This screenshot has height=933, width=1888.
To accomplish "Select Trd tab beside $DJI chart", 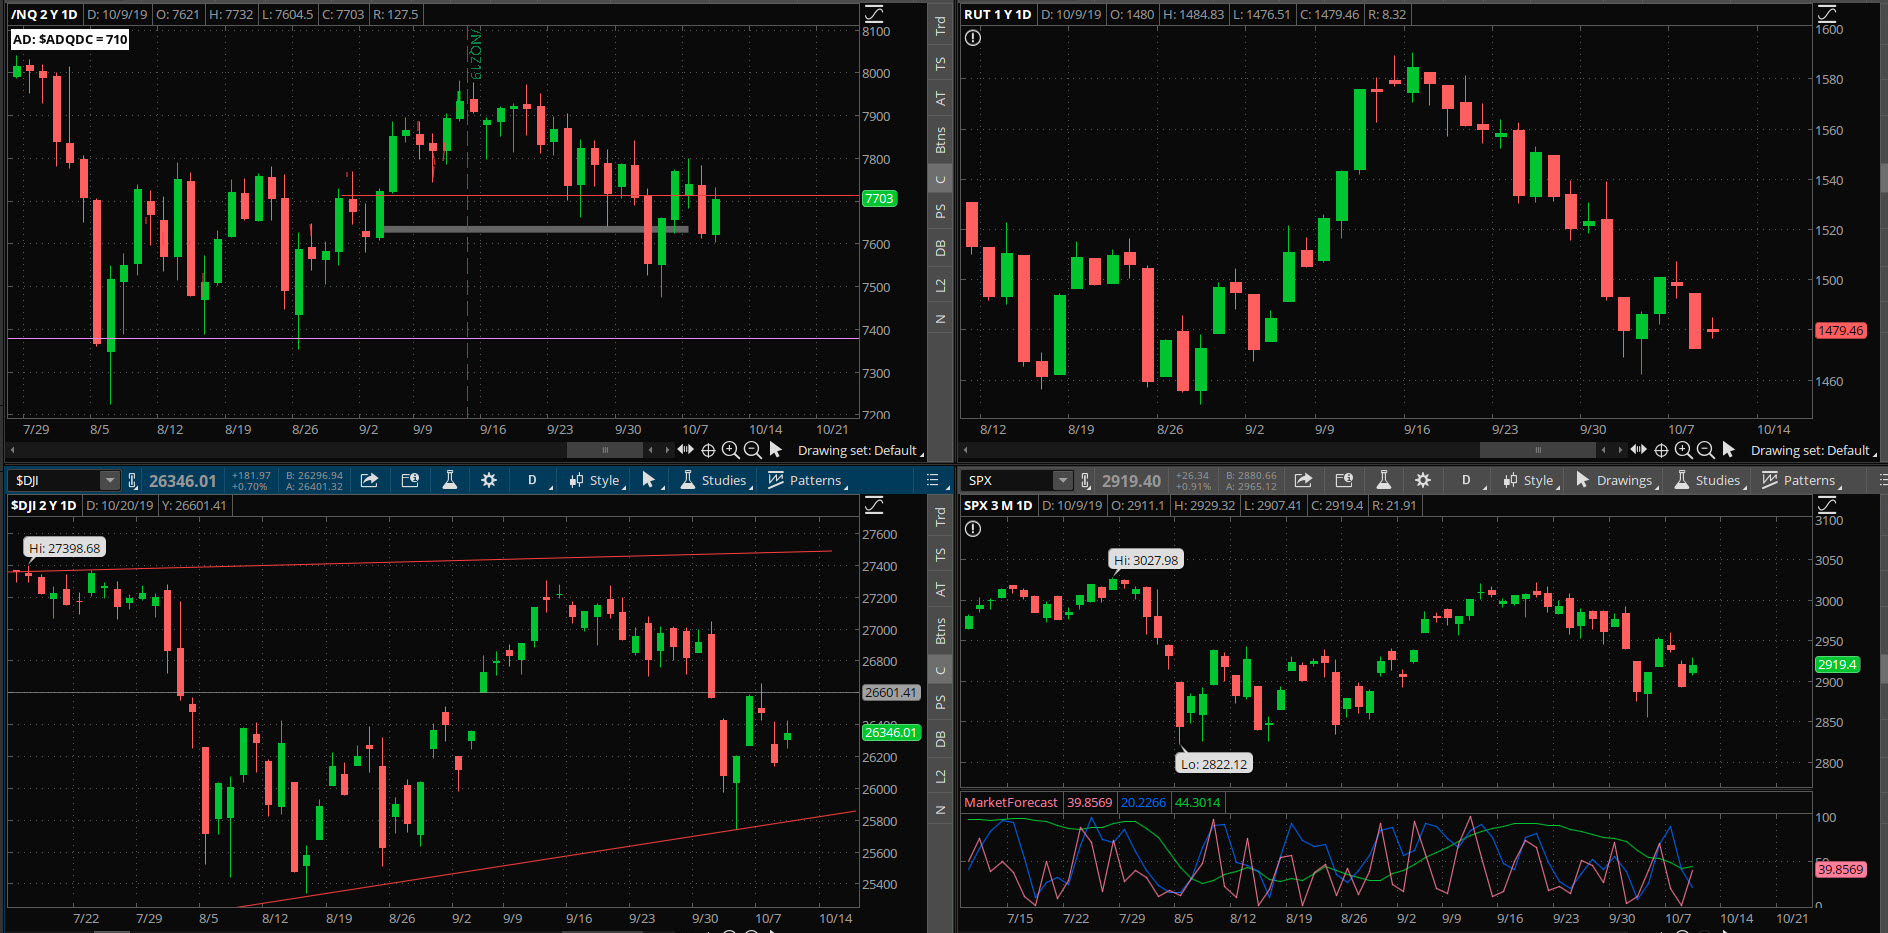I will click(x=940, y=516).
